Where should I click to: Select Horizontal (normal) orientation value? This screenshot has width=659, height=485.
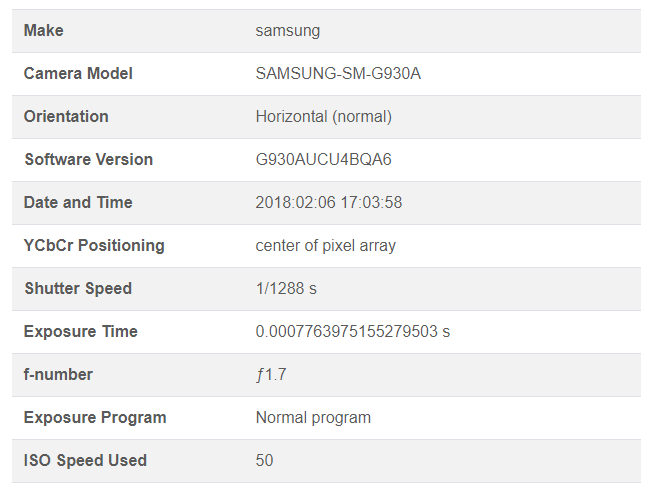(323, 117)
